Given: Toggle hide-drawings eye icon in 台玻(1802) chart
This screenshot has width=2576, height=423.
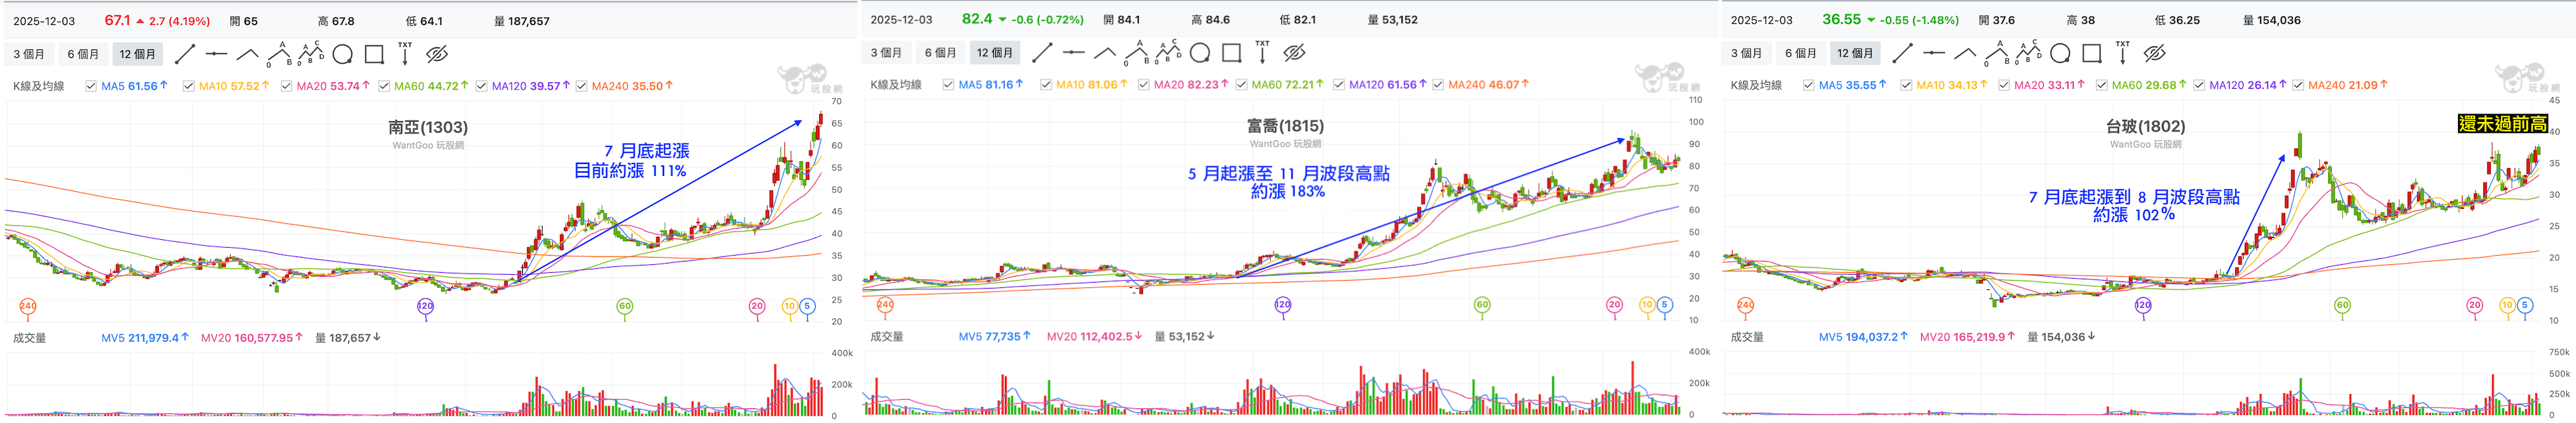Looking at the screenshot, I should tap(2155, 53).
